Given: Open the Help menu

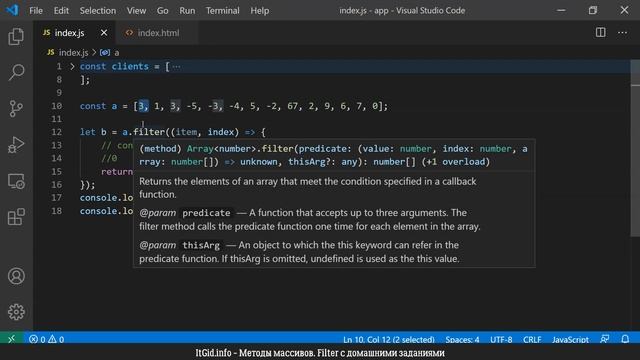Looking at the screenshot, I should 260,11.
